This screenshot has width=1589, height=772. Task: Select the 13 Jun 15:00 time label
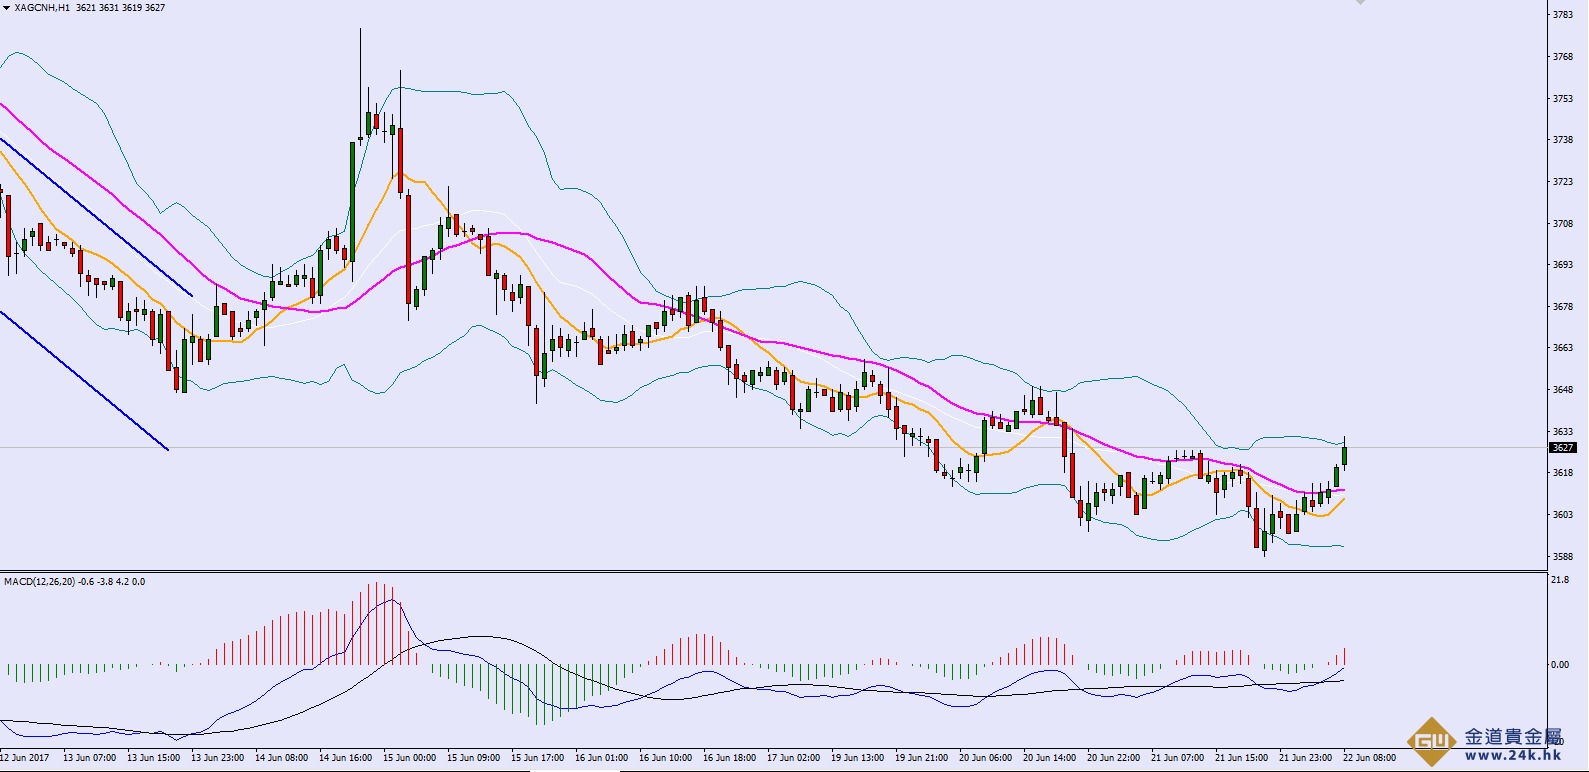coord(153,758)
